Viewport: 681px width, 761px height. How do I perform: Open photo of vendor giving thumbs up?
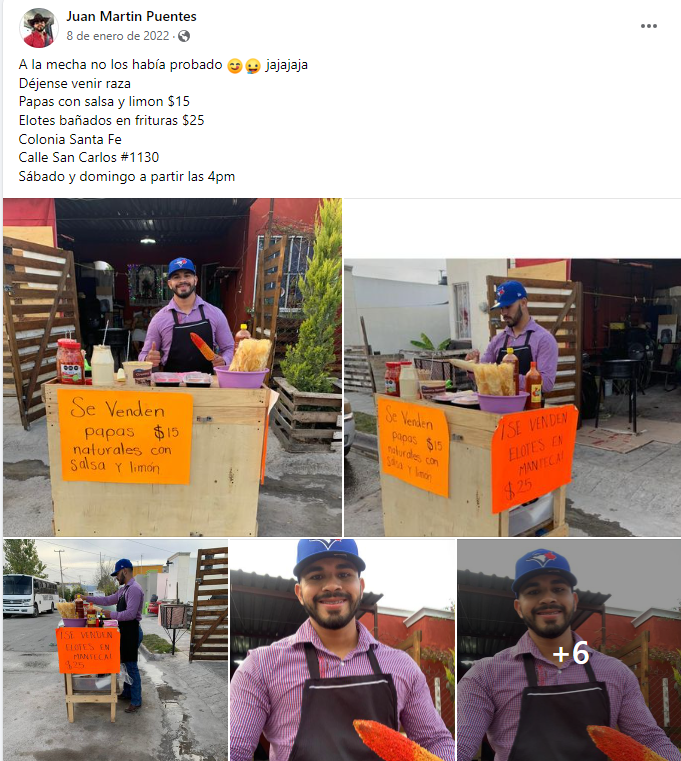coord(172,367)
